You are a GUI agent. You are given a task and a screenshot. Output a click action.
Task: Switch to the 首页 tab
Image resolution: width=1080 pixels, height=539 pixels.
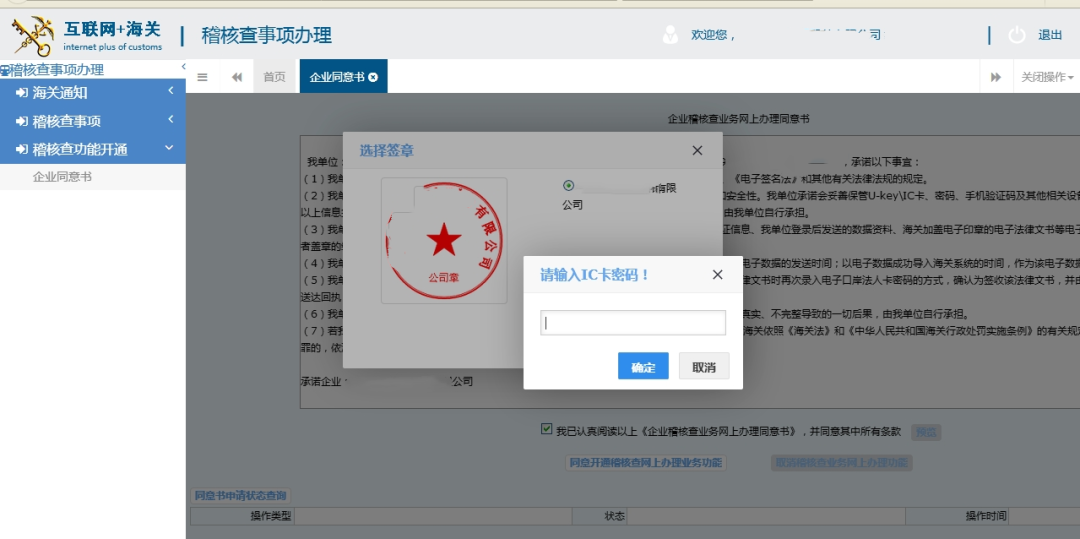[274, 76]
